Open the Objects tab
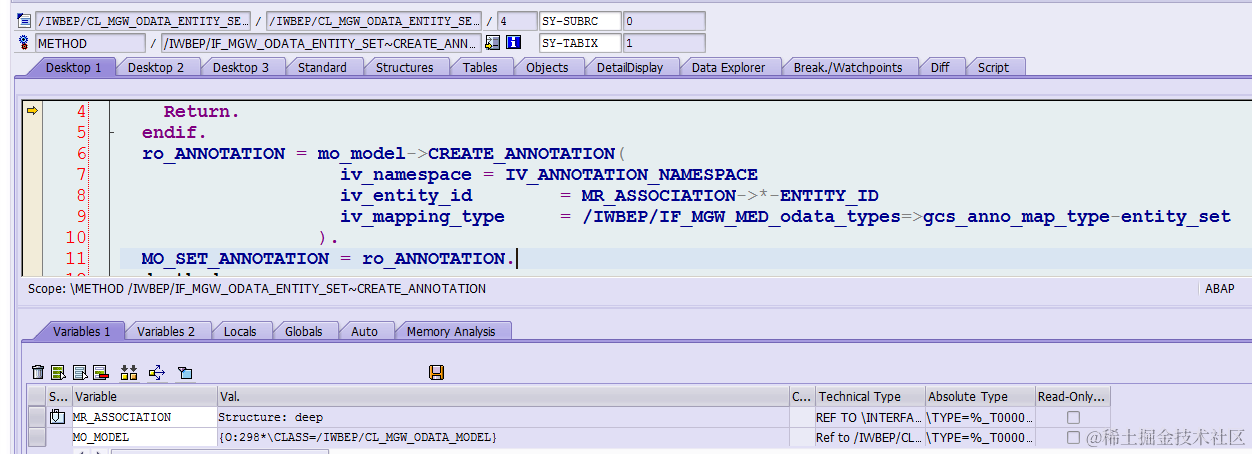Viewport: 1252px width, 454px height. (x=547, y=67)
